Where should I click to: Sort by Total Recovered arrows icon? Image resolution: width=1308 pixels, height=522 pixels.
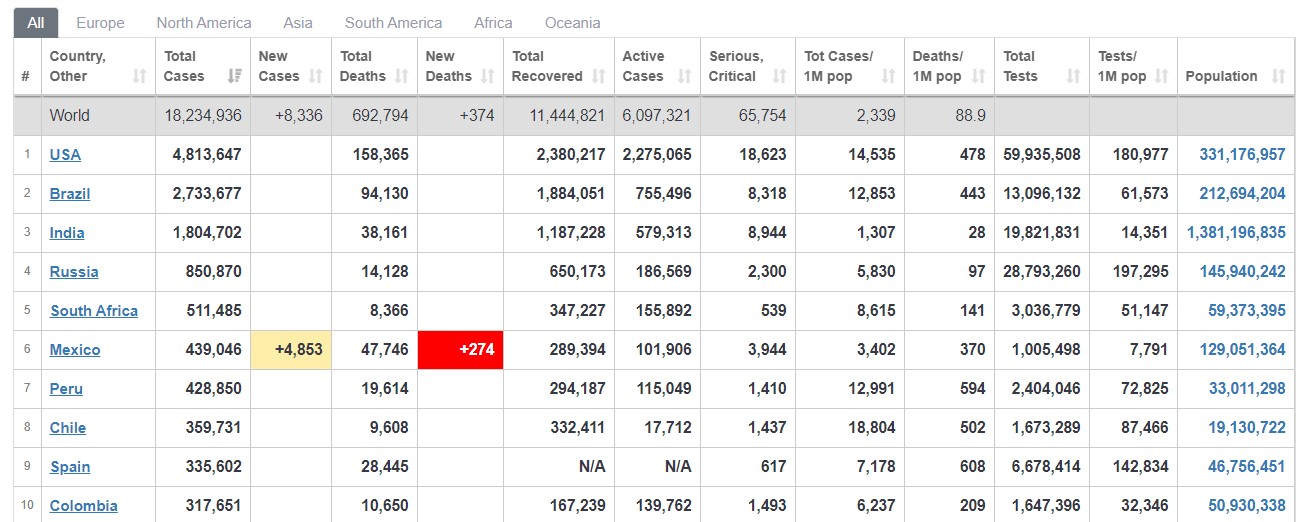point(598,76)
